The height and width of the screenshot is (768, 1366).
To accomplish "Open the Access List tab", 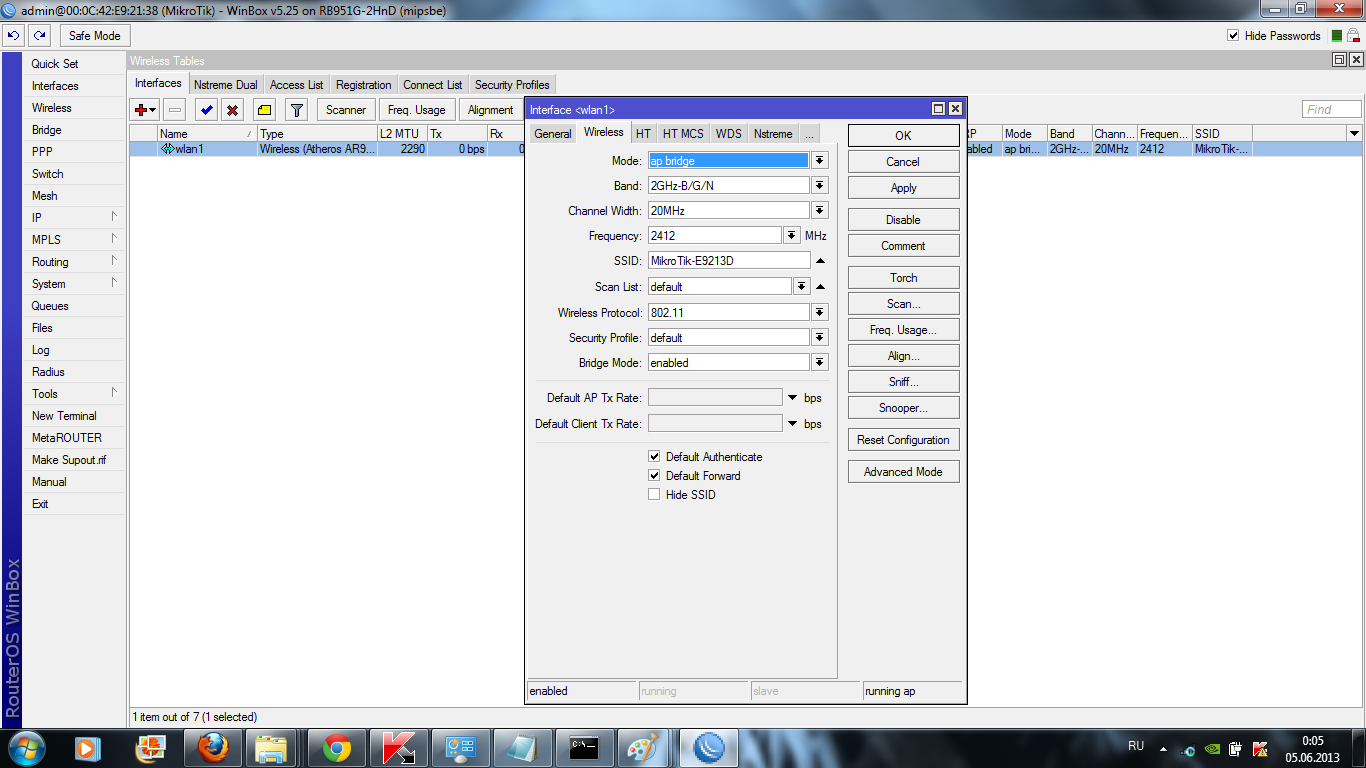I will (x=296, y=85).
